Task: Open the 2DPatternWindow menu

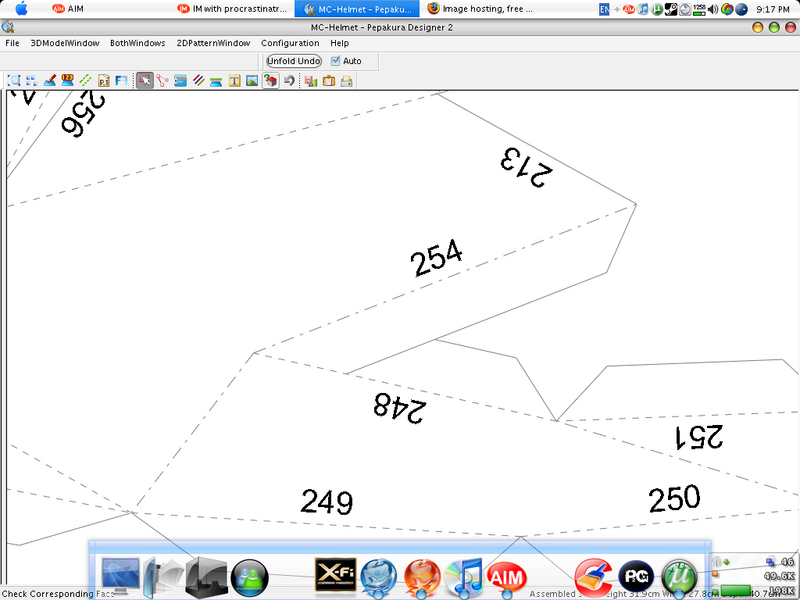Action: [x=213, y=43]
